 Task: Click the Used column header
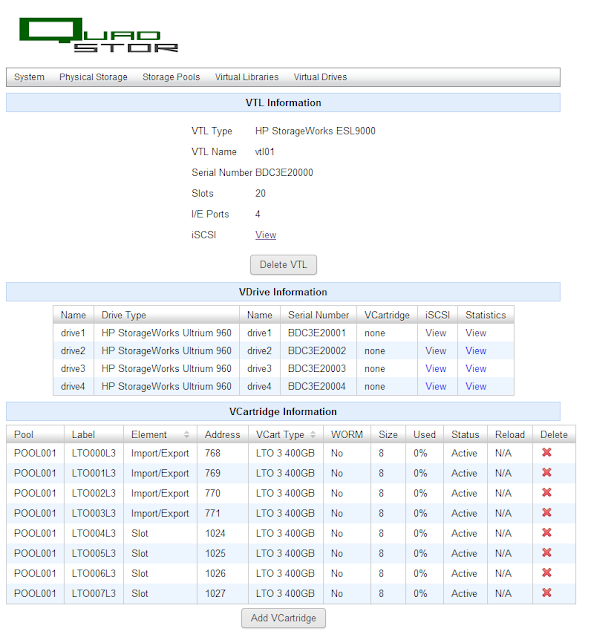pos(424,435)
